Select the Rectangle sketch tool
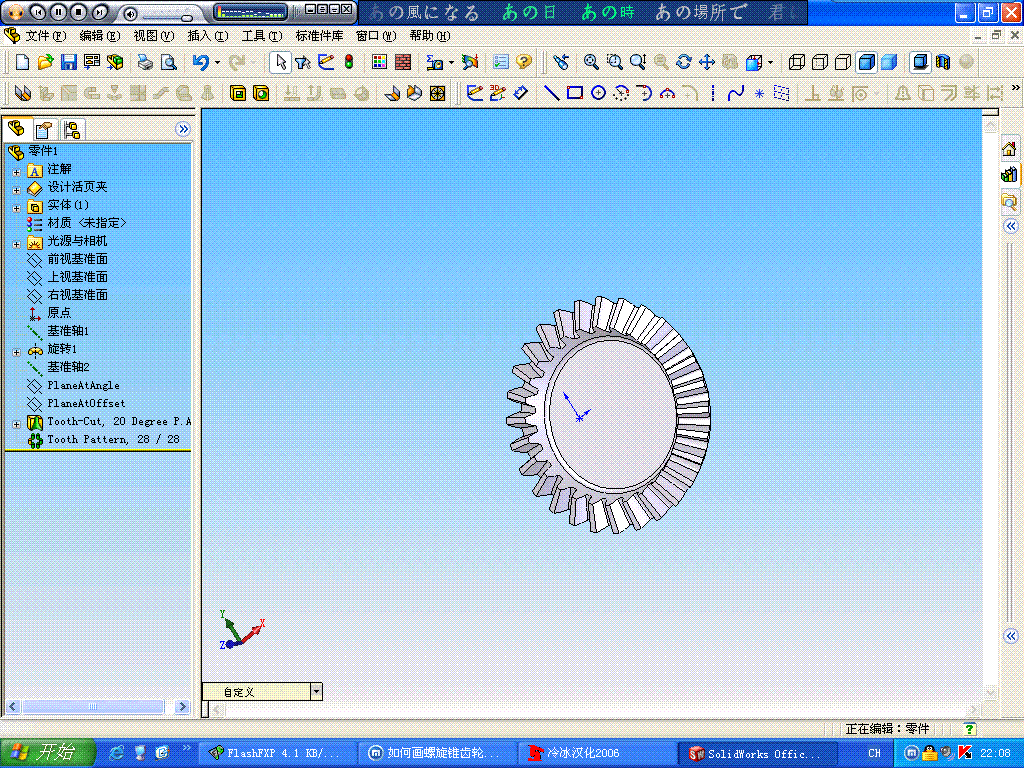The height and width of the screenshot is (768, 1024). point(577,93)
